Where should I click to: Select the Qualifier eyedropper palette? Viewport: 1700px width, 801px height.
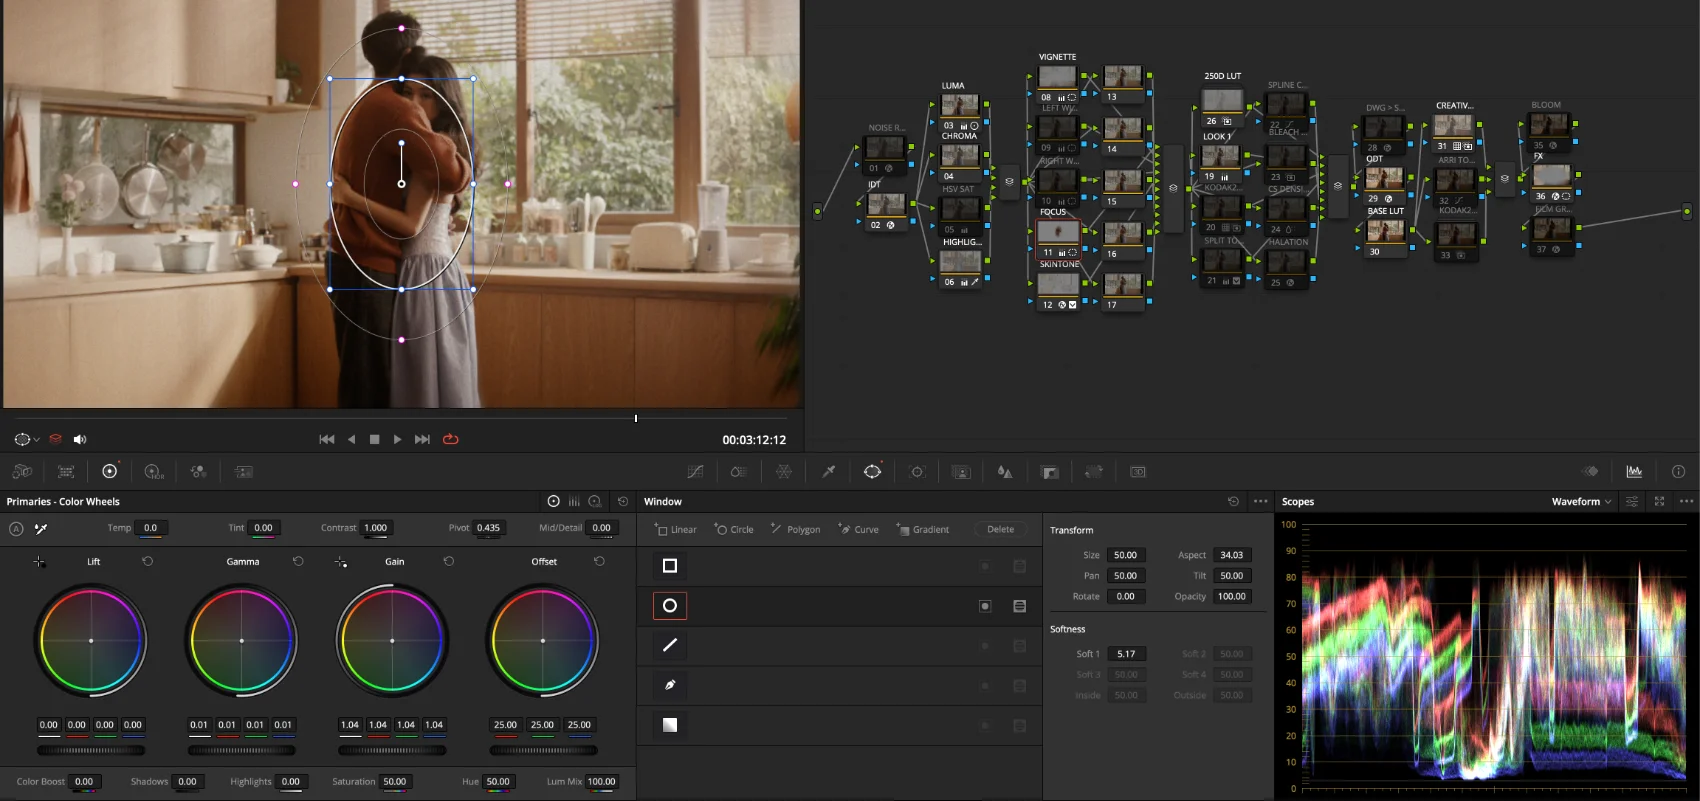(829, 472)
